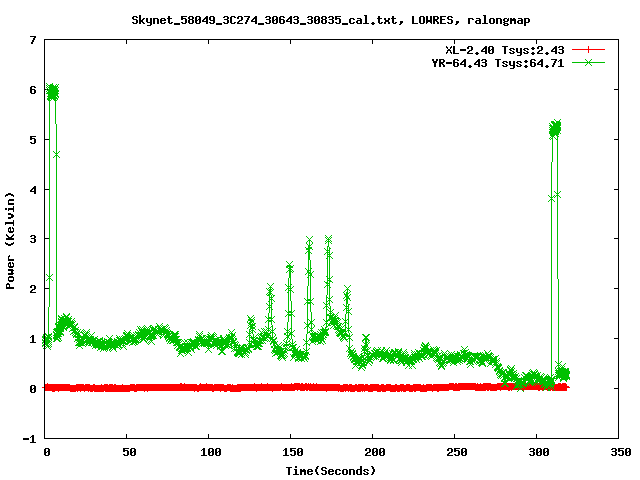Click x-axis tick label 350
Screen dimensions: 640x480
[621, 452]
